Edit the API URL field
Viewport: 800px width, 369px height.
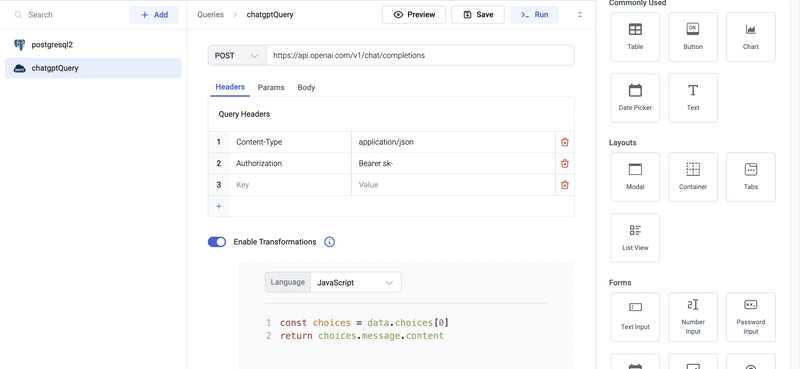[420, 56]
